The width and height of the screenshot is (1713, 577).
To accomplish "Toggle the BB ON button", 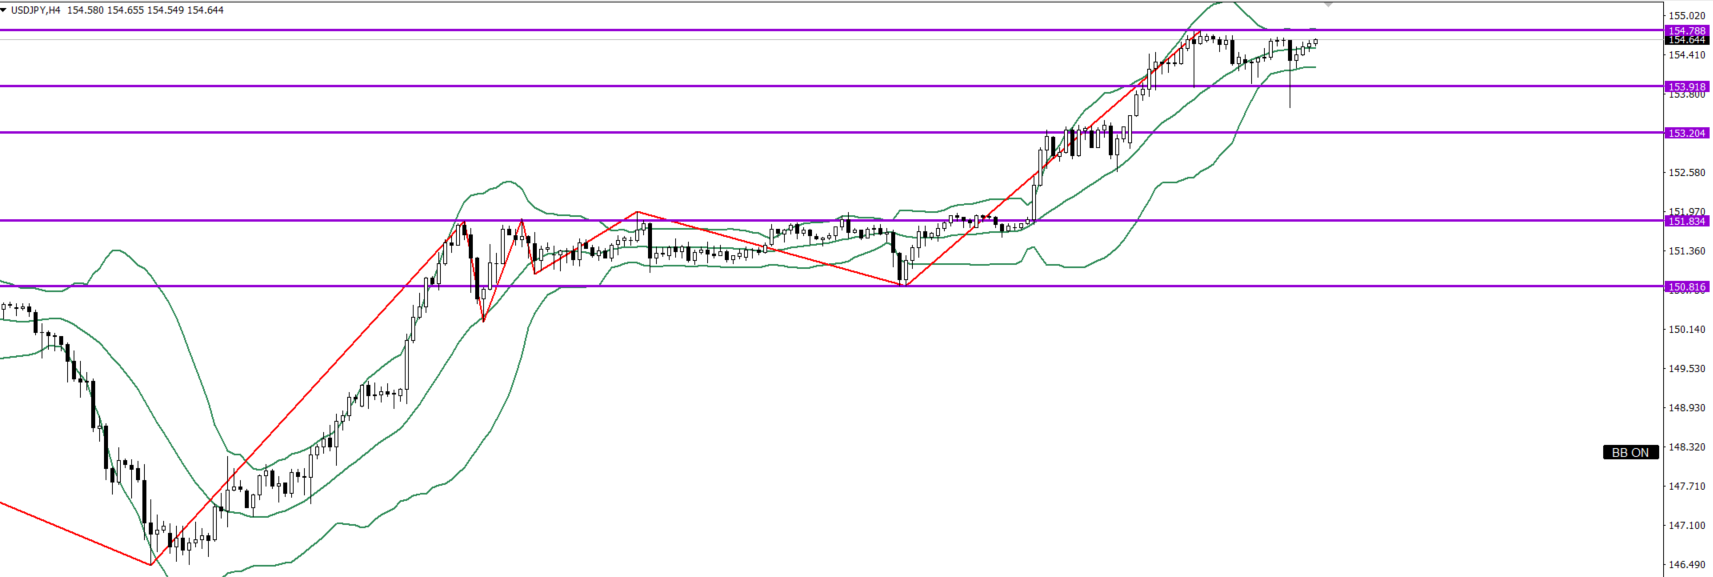I will (x=1630, y=453).
